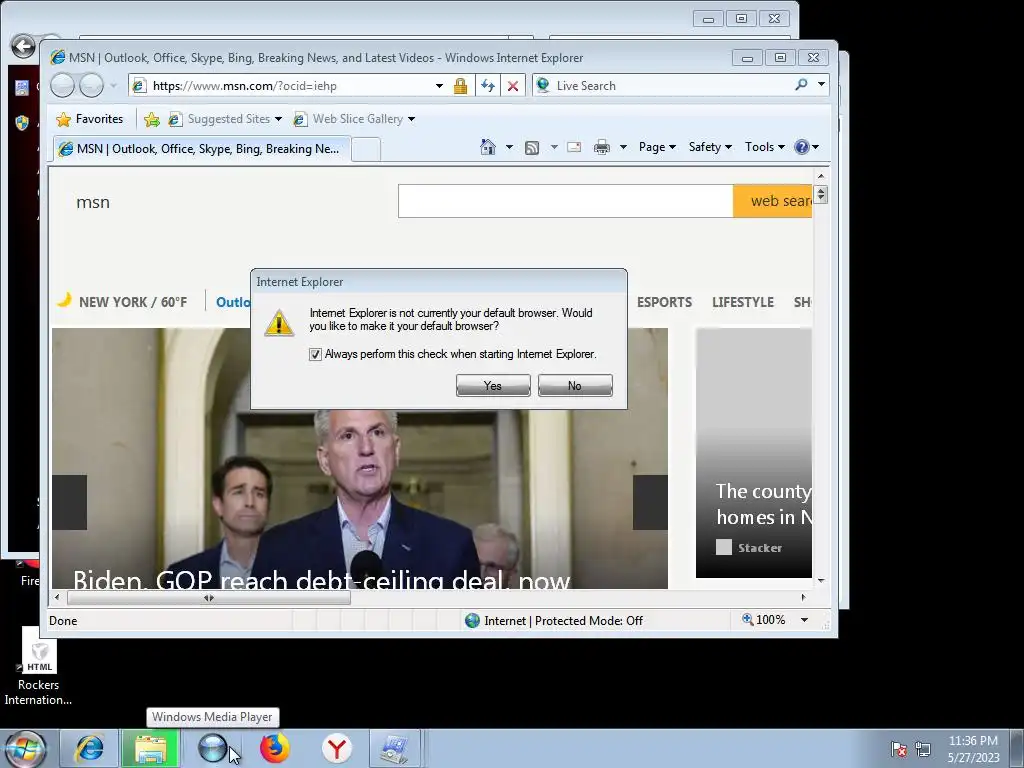Launch Firefox from the taskbar
The width and height of the screenshot is (1024, 768).
coord(274,748)
